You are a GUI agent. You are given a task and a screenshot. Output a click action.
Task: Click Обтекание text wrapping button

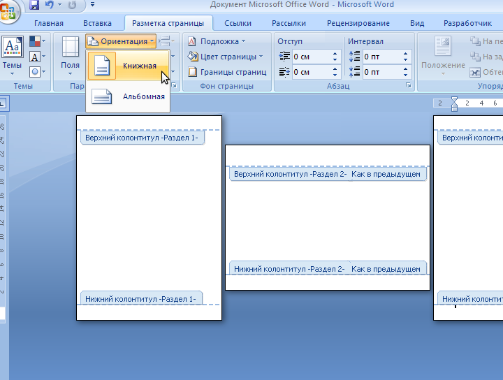point(486,72)
